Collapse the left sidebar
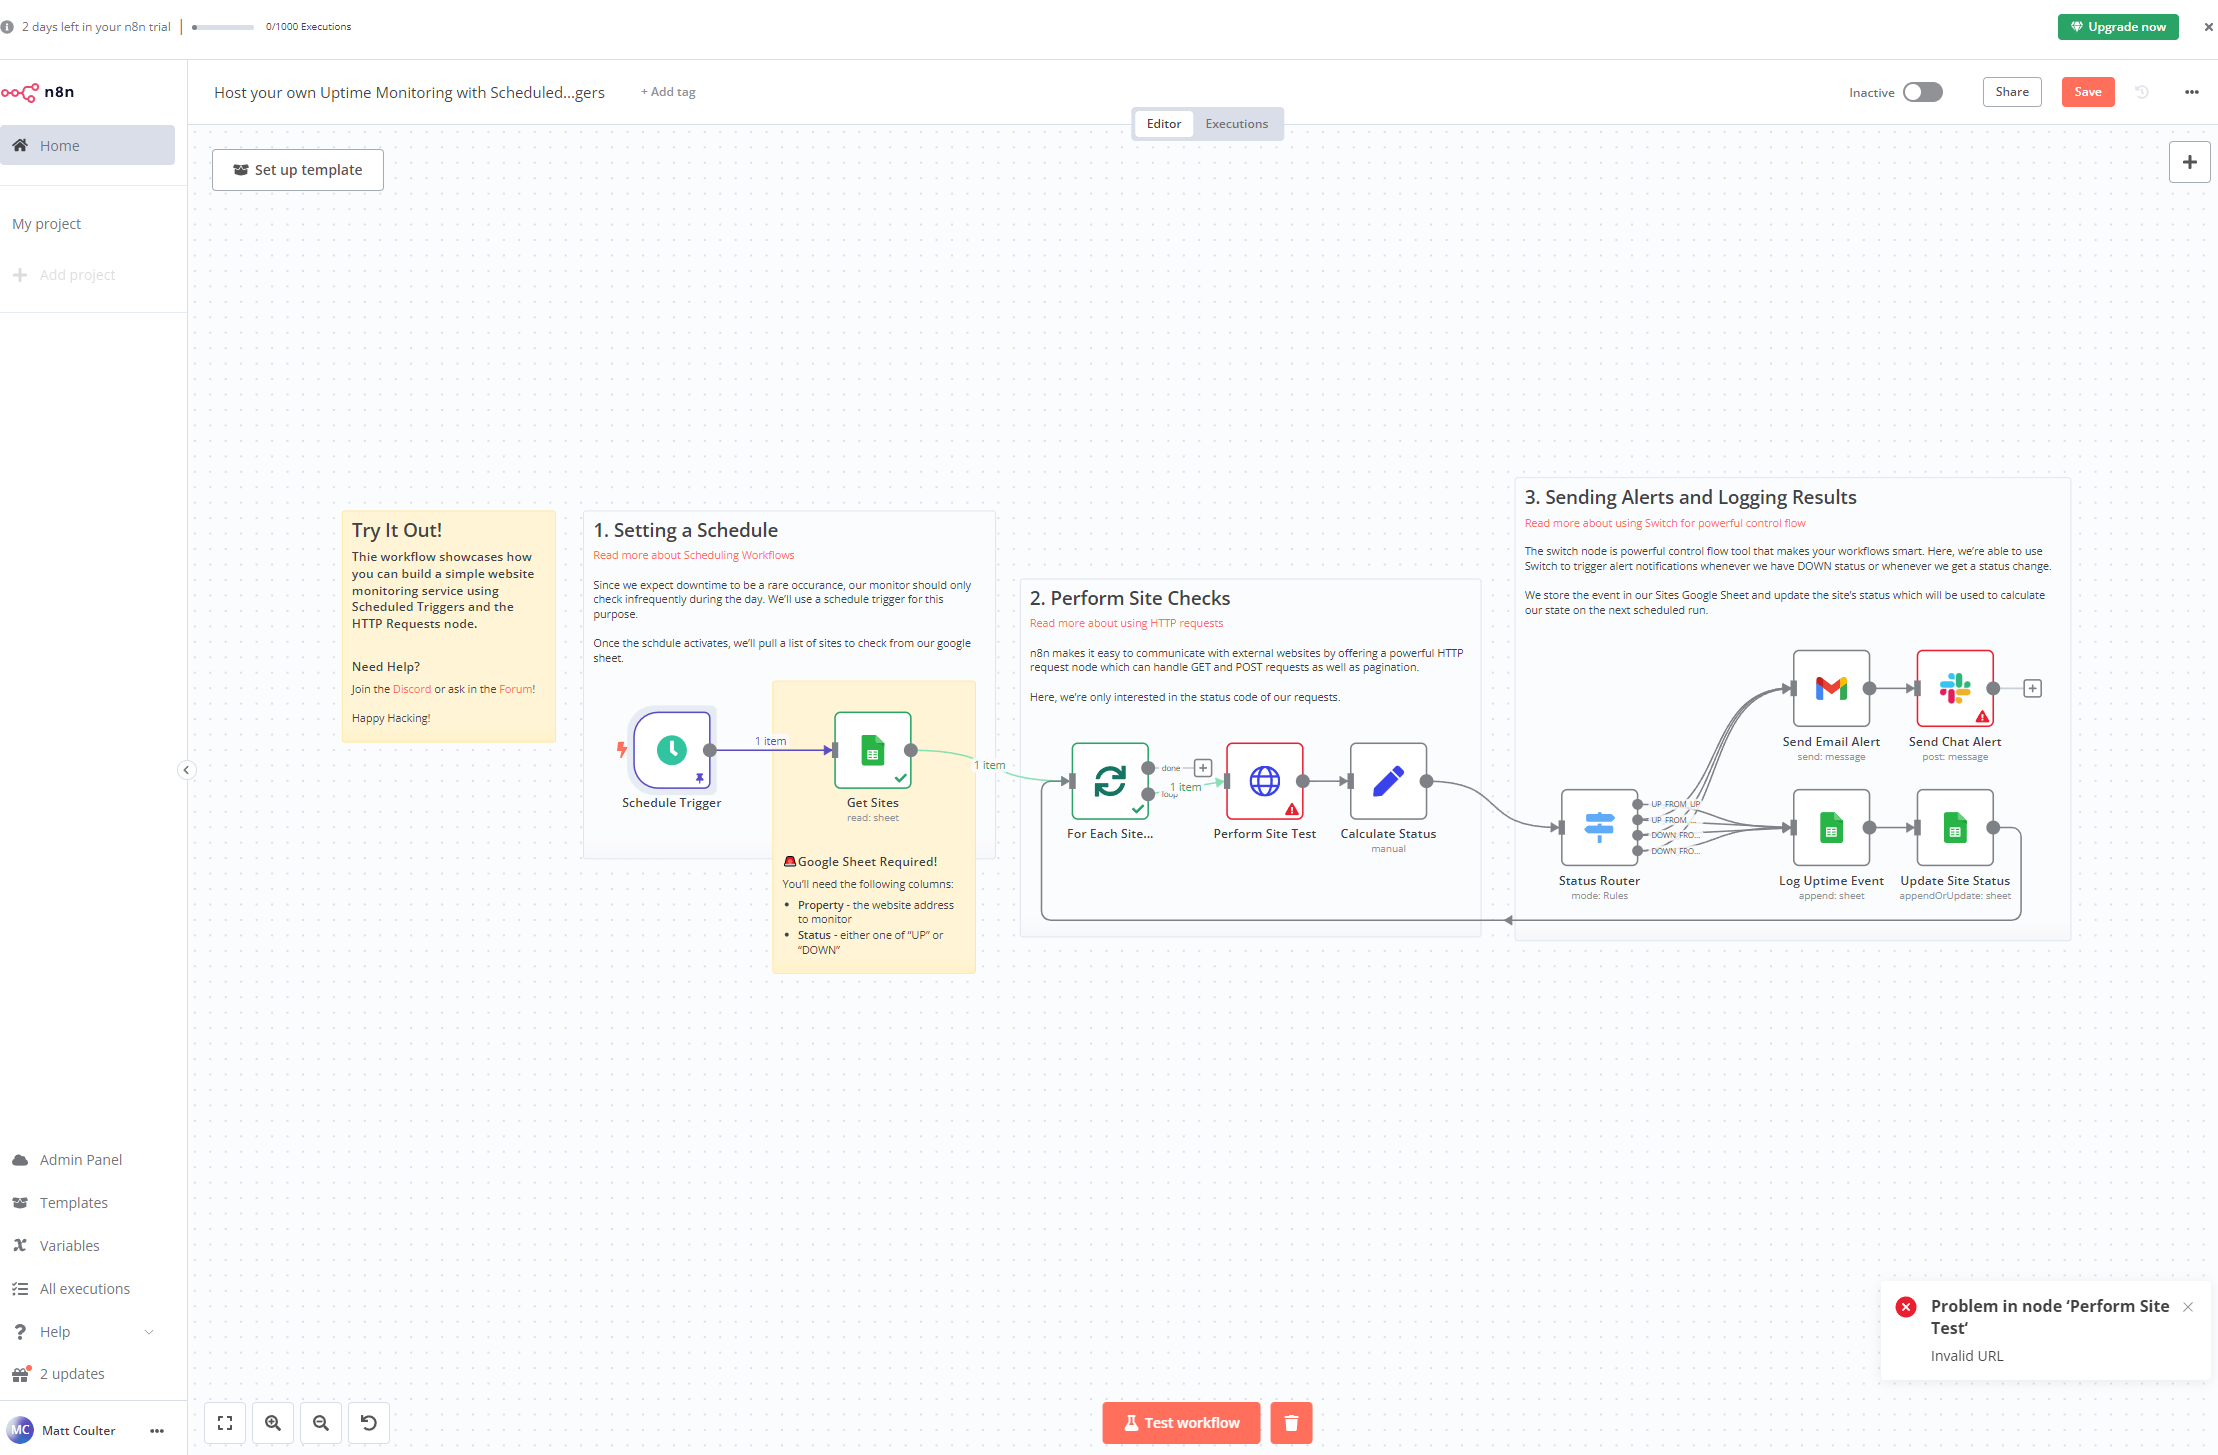This screenshot has width=2218, height=1455. click(x=186, y=770)
